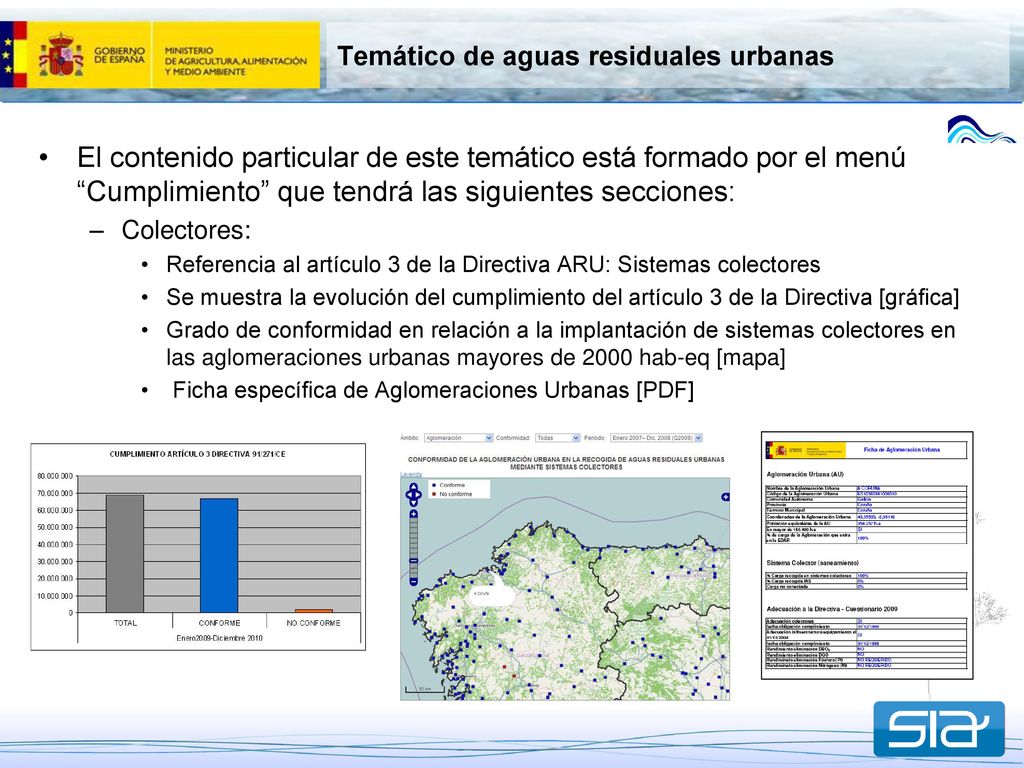
Task: Click the 80.000.000 value on chart axis
Action: coord(55,476)
